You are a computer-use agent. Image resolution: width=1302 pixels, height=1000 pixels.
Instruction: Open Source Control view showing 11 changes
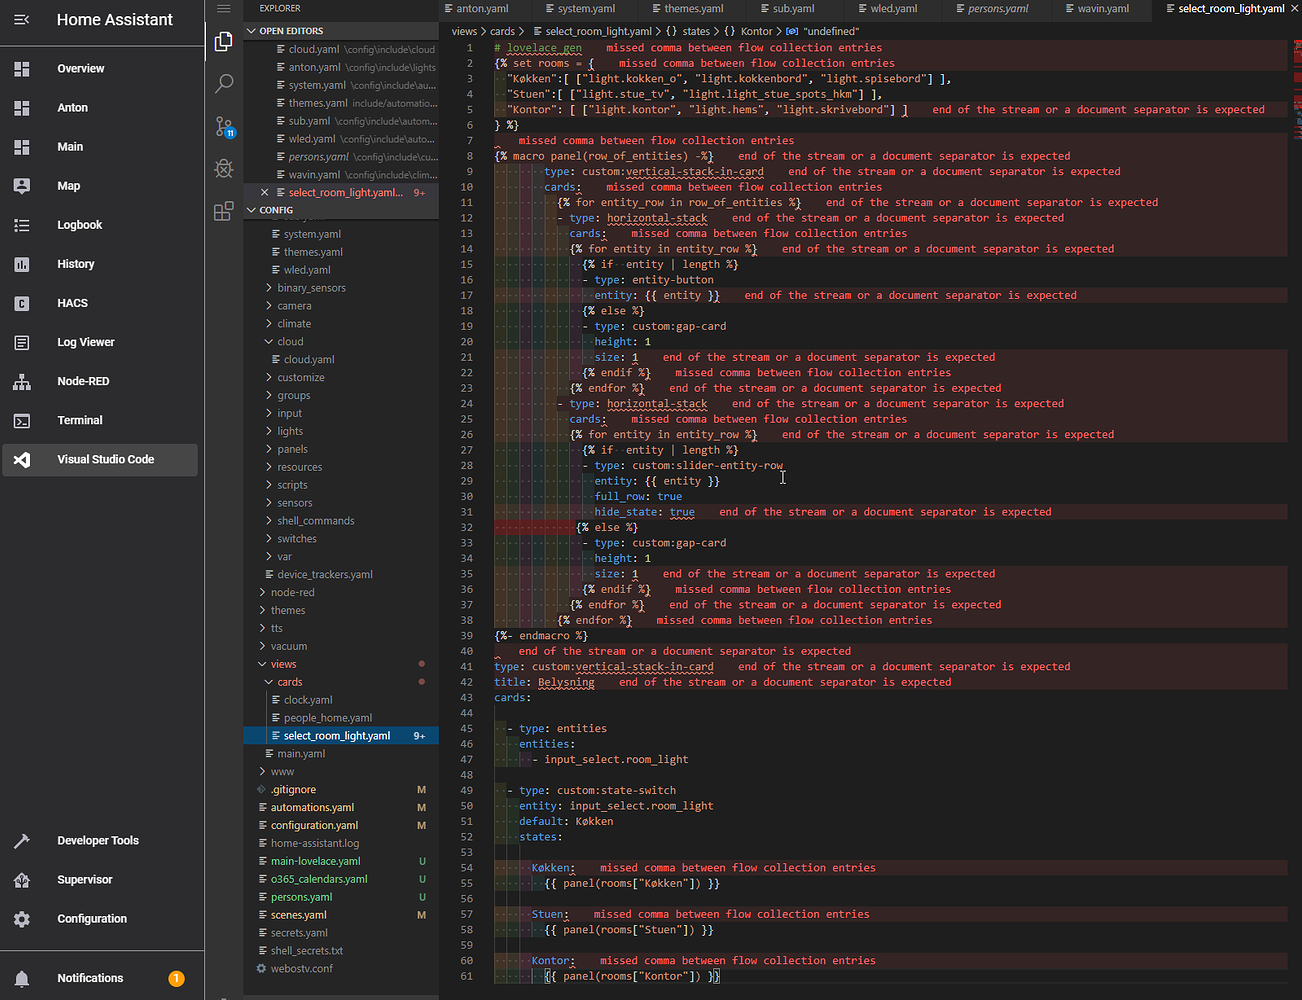[x=223, y=128]
